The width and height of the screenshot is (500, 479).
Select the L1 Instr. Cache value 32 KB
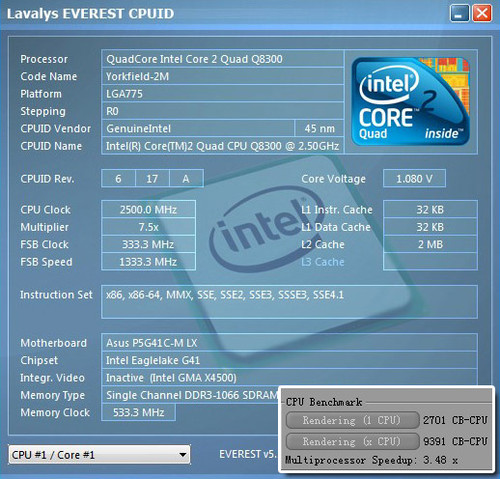point(430,210)
